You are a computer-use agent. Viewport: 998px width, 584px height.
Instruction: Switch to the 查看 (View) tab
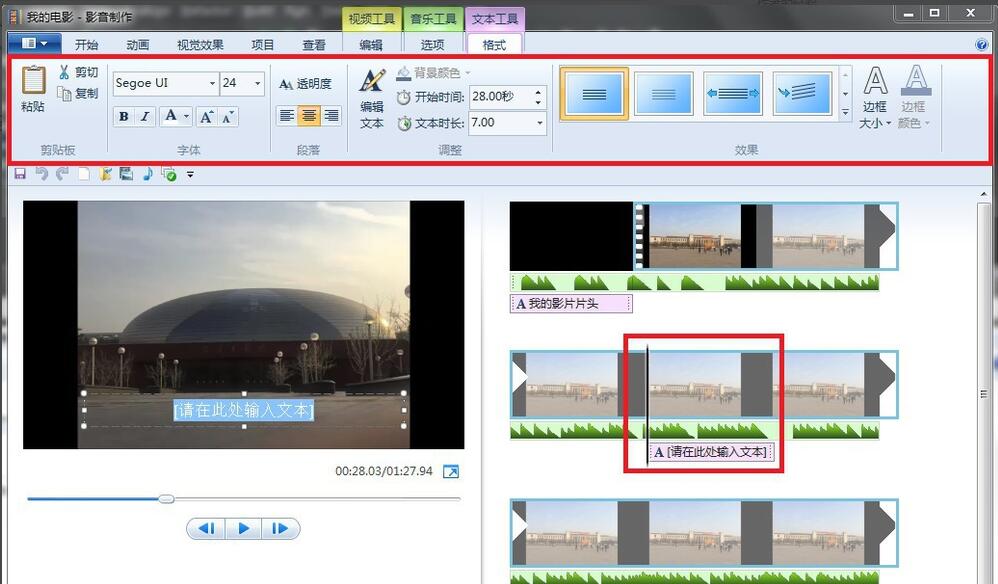point(314,45)
